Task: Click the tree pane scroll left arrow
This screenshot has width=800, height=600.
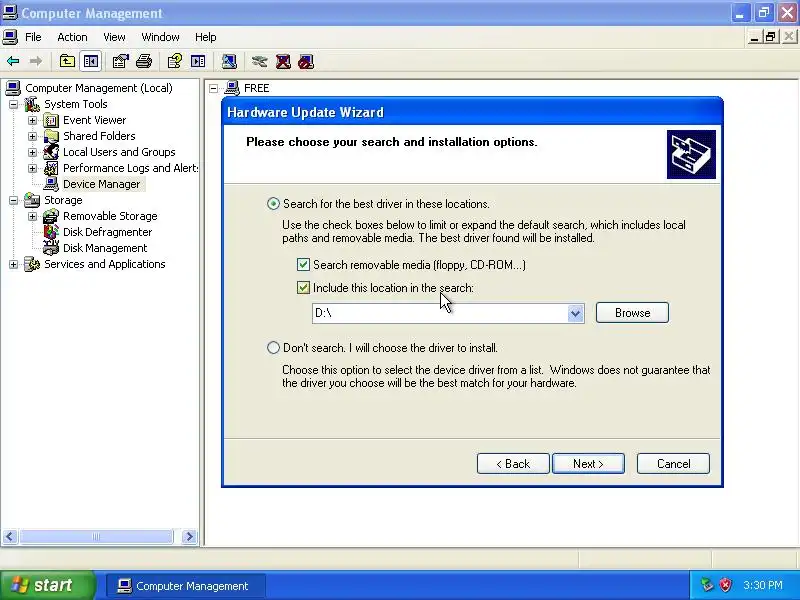Action: point(10,536)
